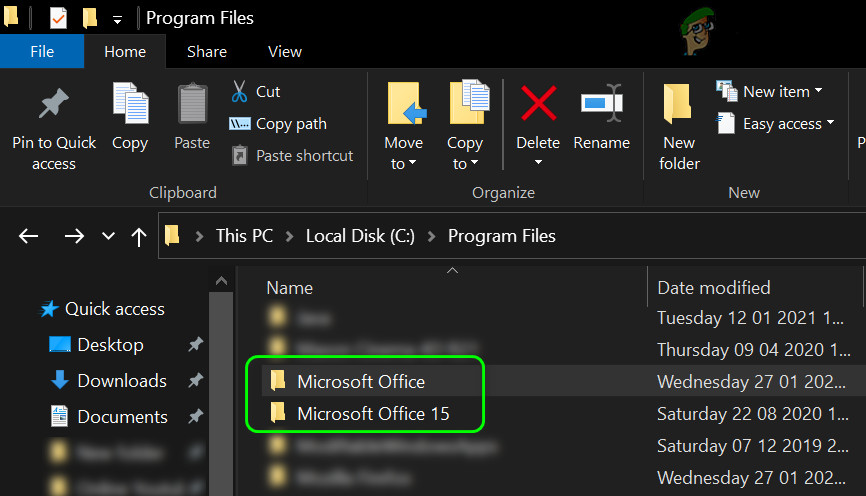Click the red Delete icon
Image resolution: width=866 pixels, height=496 pixels.
[x=538, y=104]
